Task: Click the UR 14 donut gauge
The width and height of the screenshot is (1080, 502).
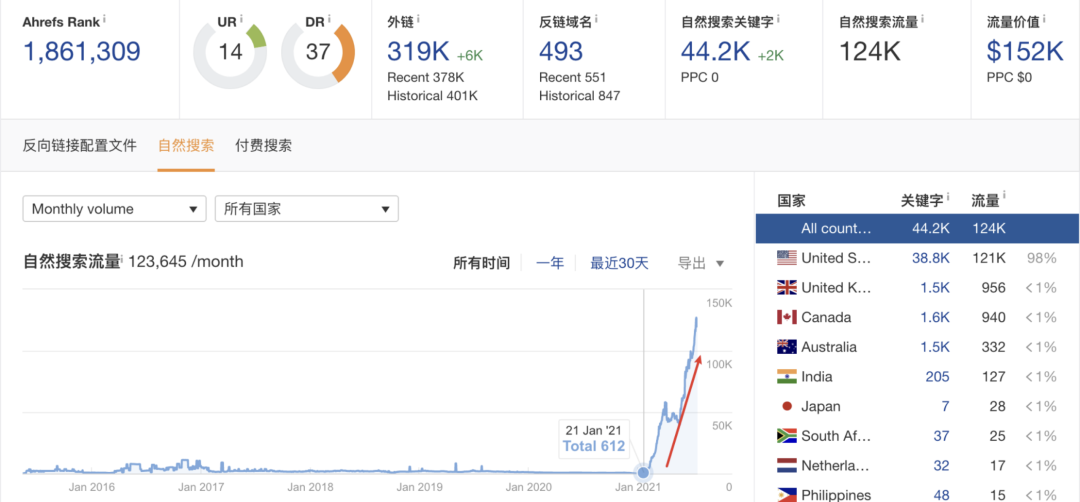Action: 230,54
